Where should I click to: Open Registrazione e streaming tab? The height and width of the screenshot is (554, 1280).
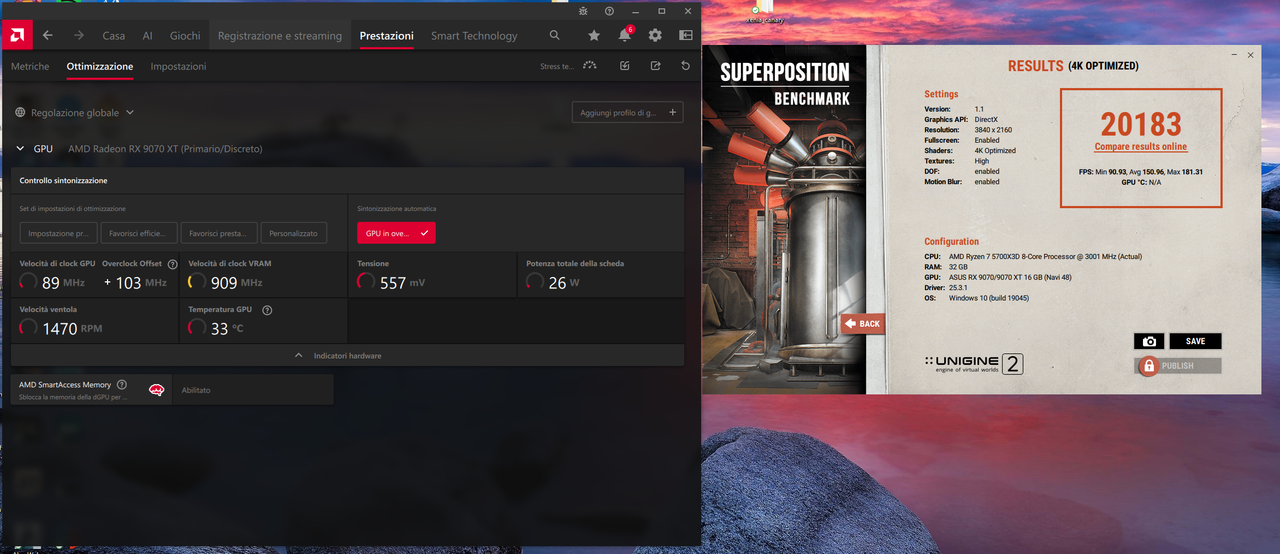click(x=280, y=35)
